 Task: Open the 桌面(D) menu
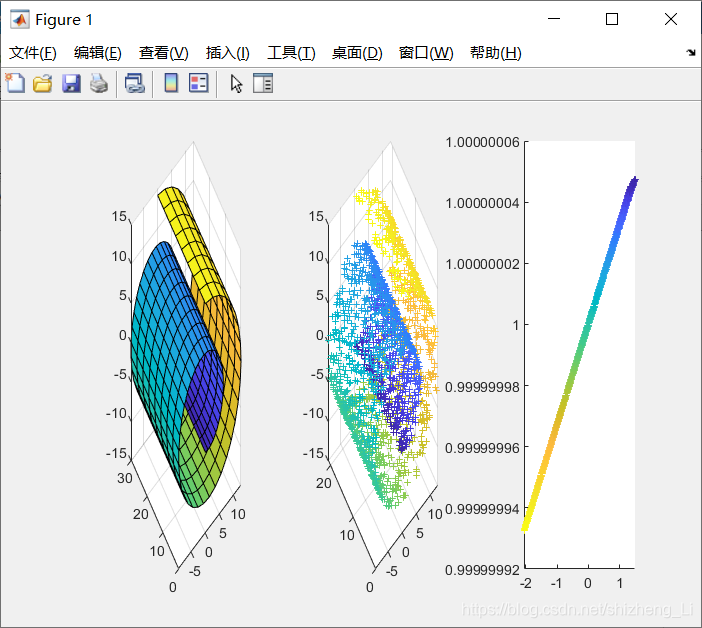357,53
